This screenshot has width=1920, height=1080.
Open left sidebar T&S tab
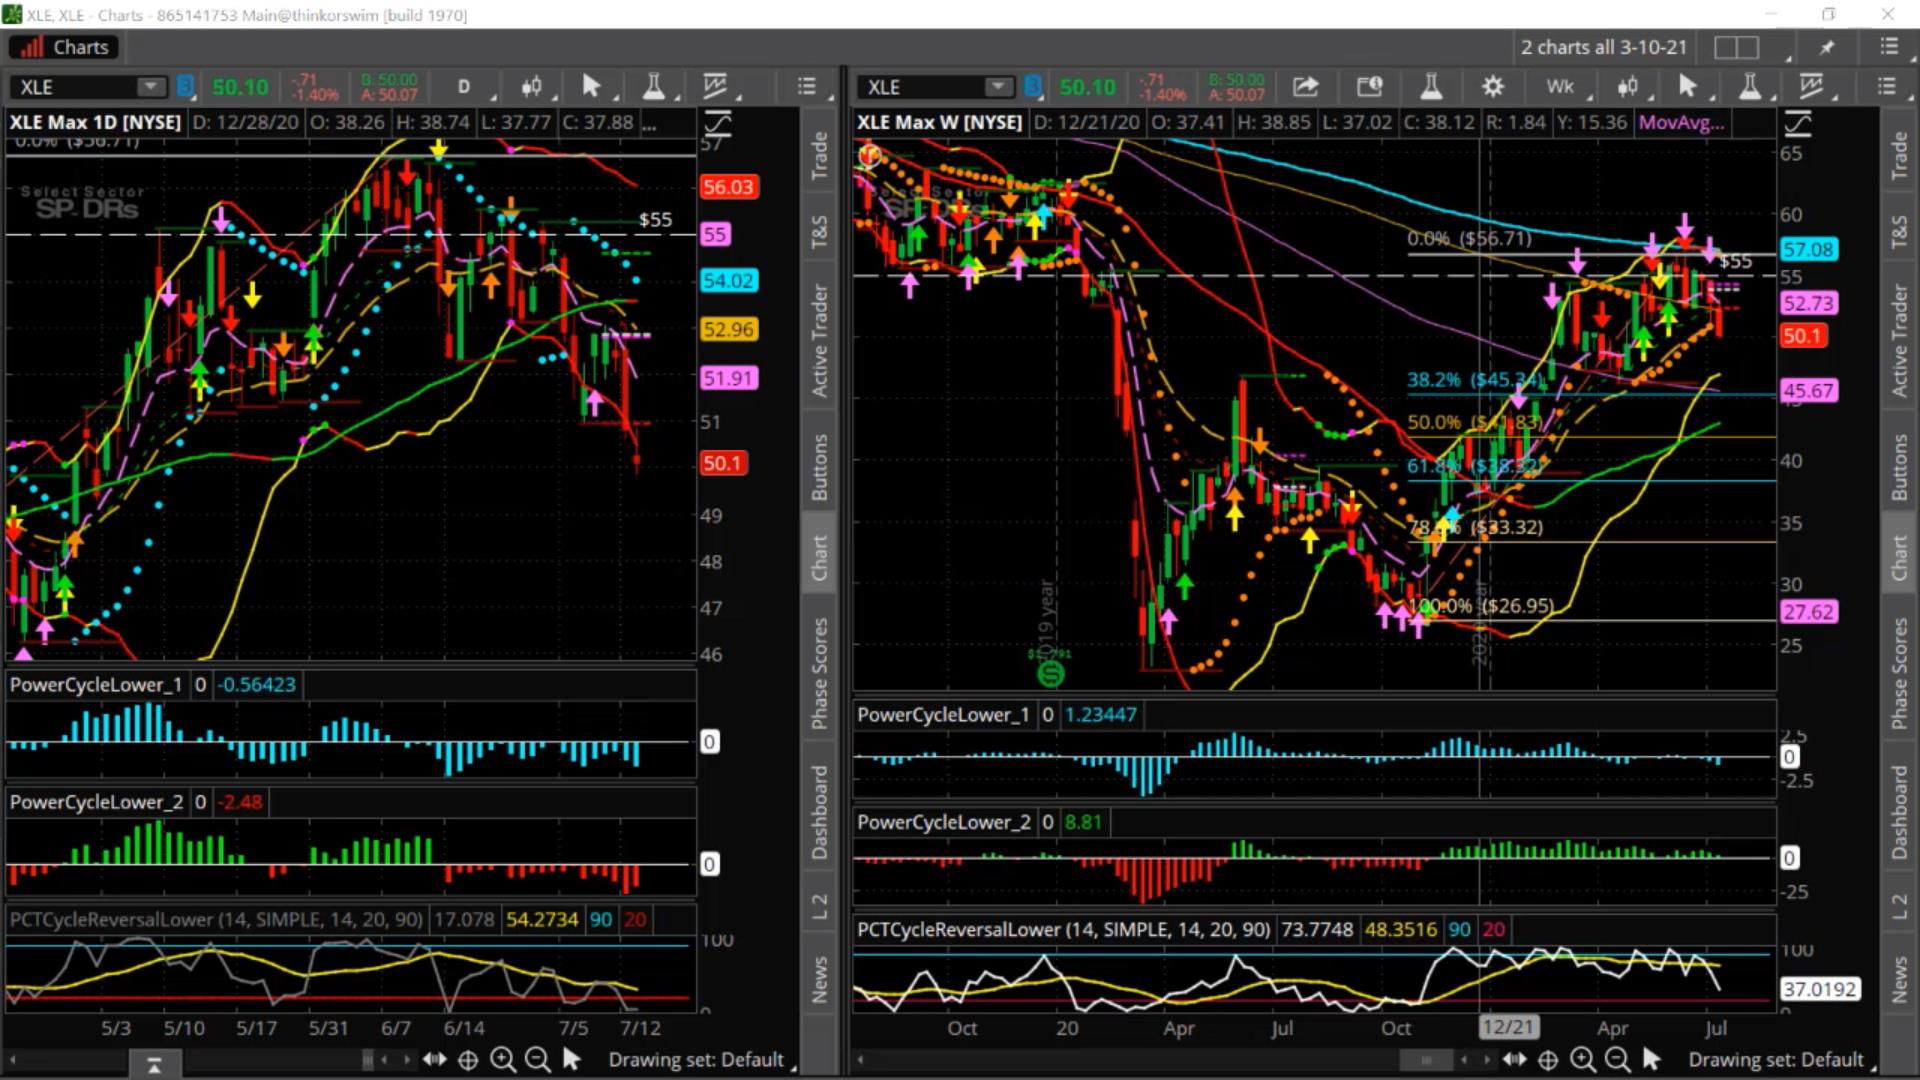(819, 232)
